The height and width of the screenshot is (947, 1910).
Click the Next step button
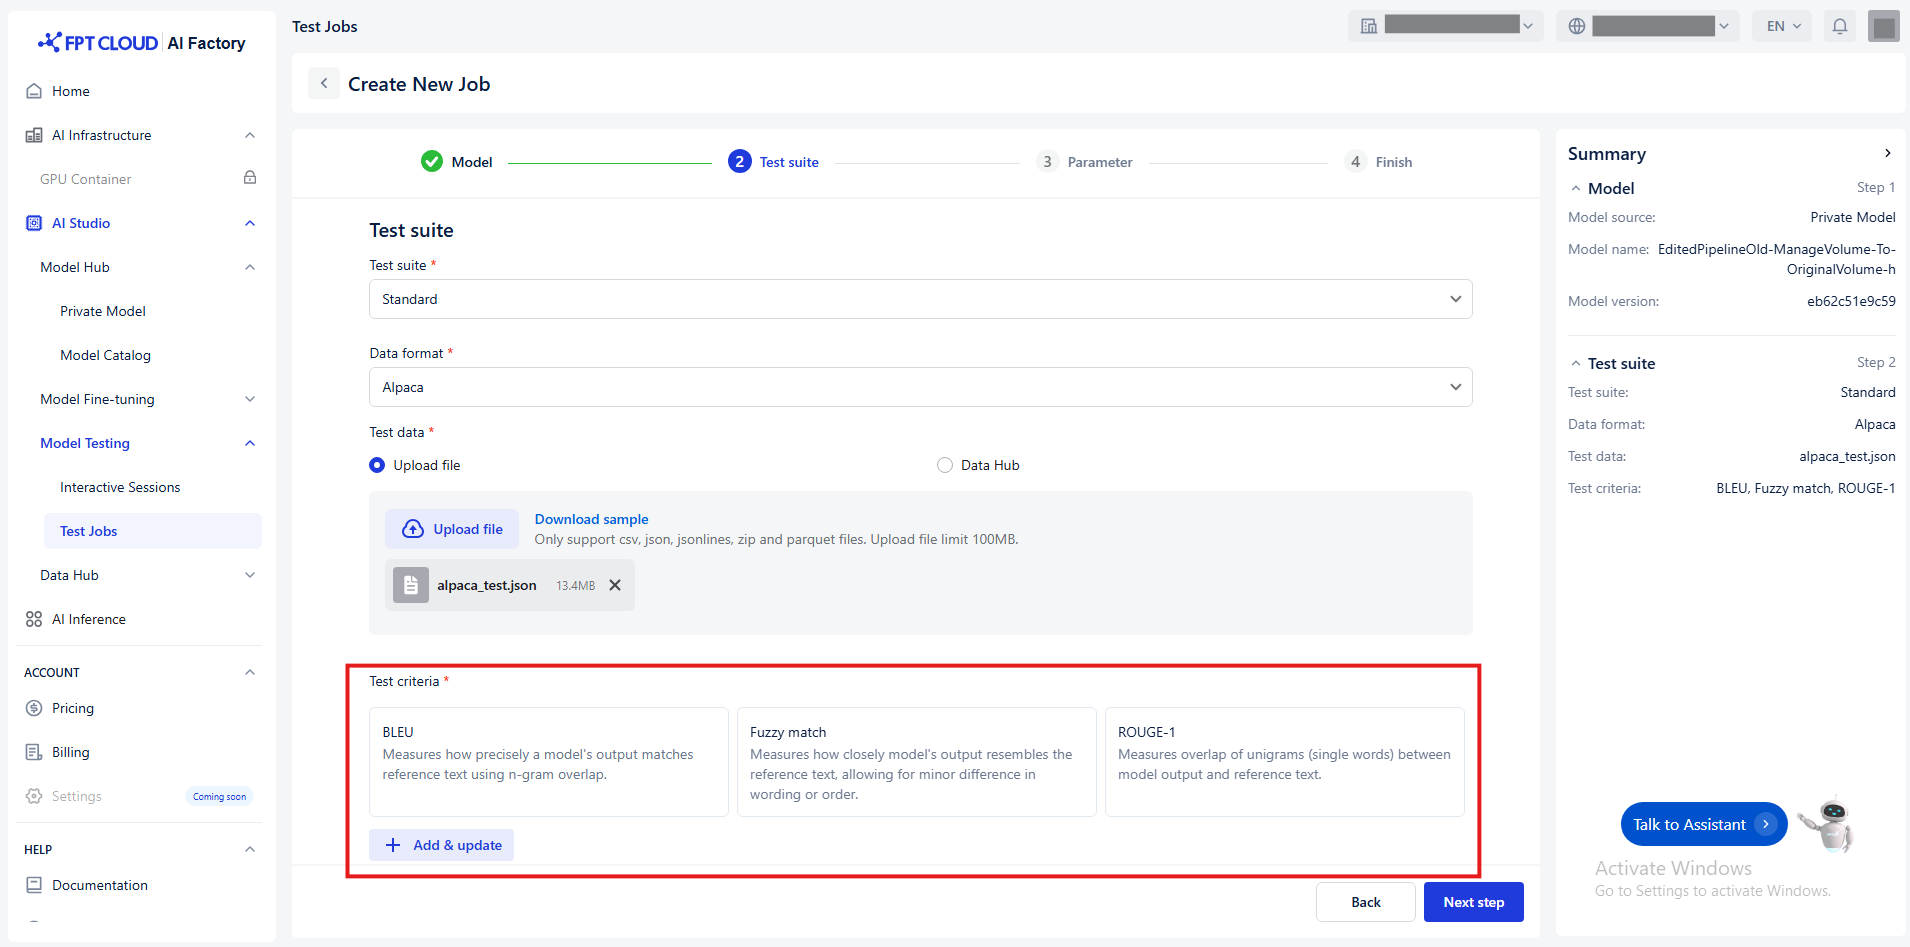click(1473, 902)
